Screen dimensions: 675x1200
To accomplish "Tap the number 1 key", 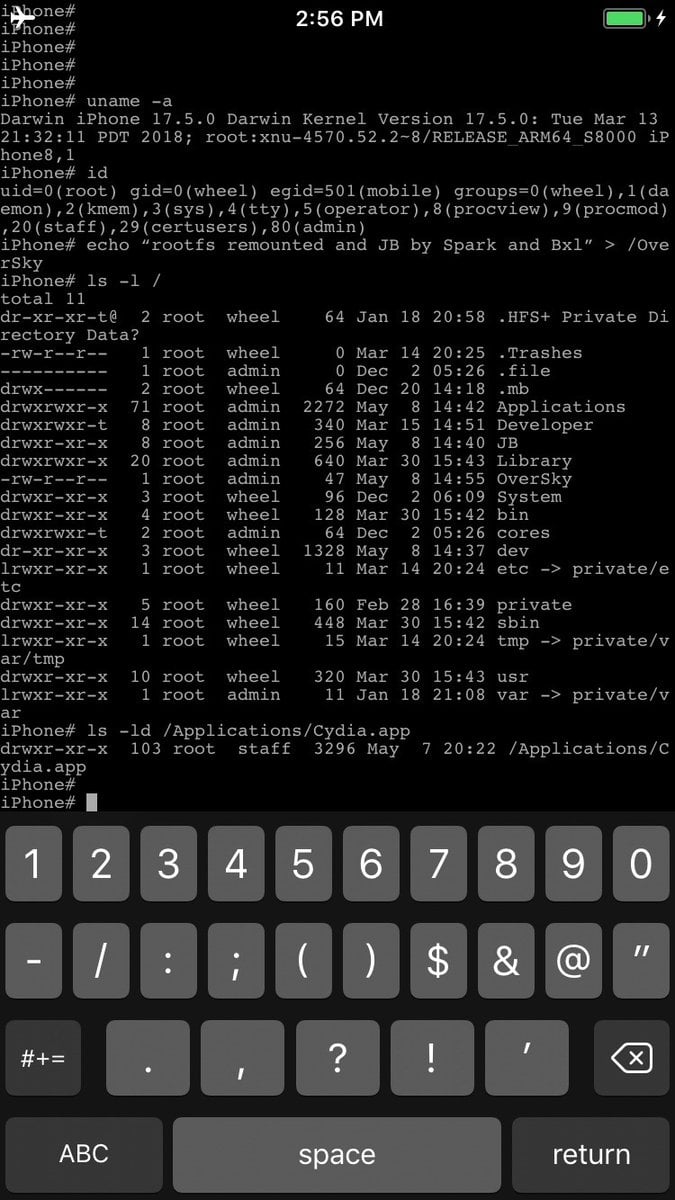I will 33,863.
